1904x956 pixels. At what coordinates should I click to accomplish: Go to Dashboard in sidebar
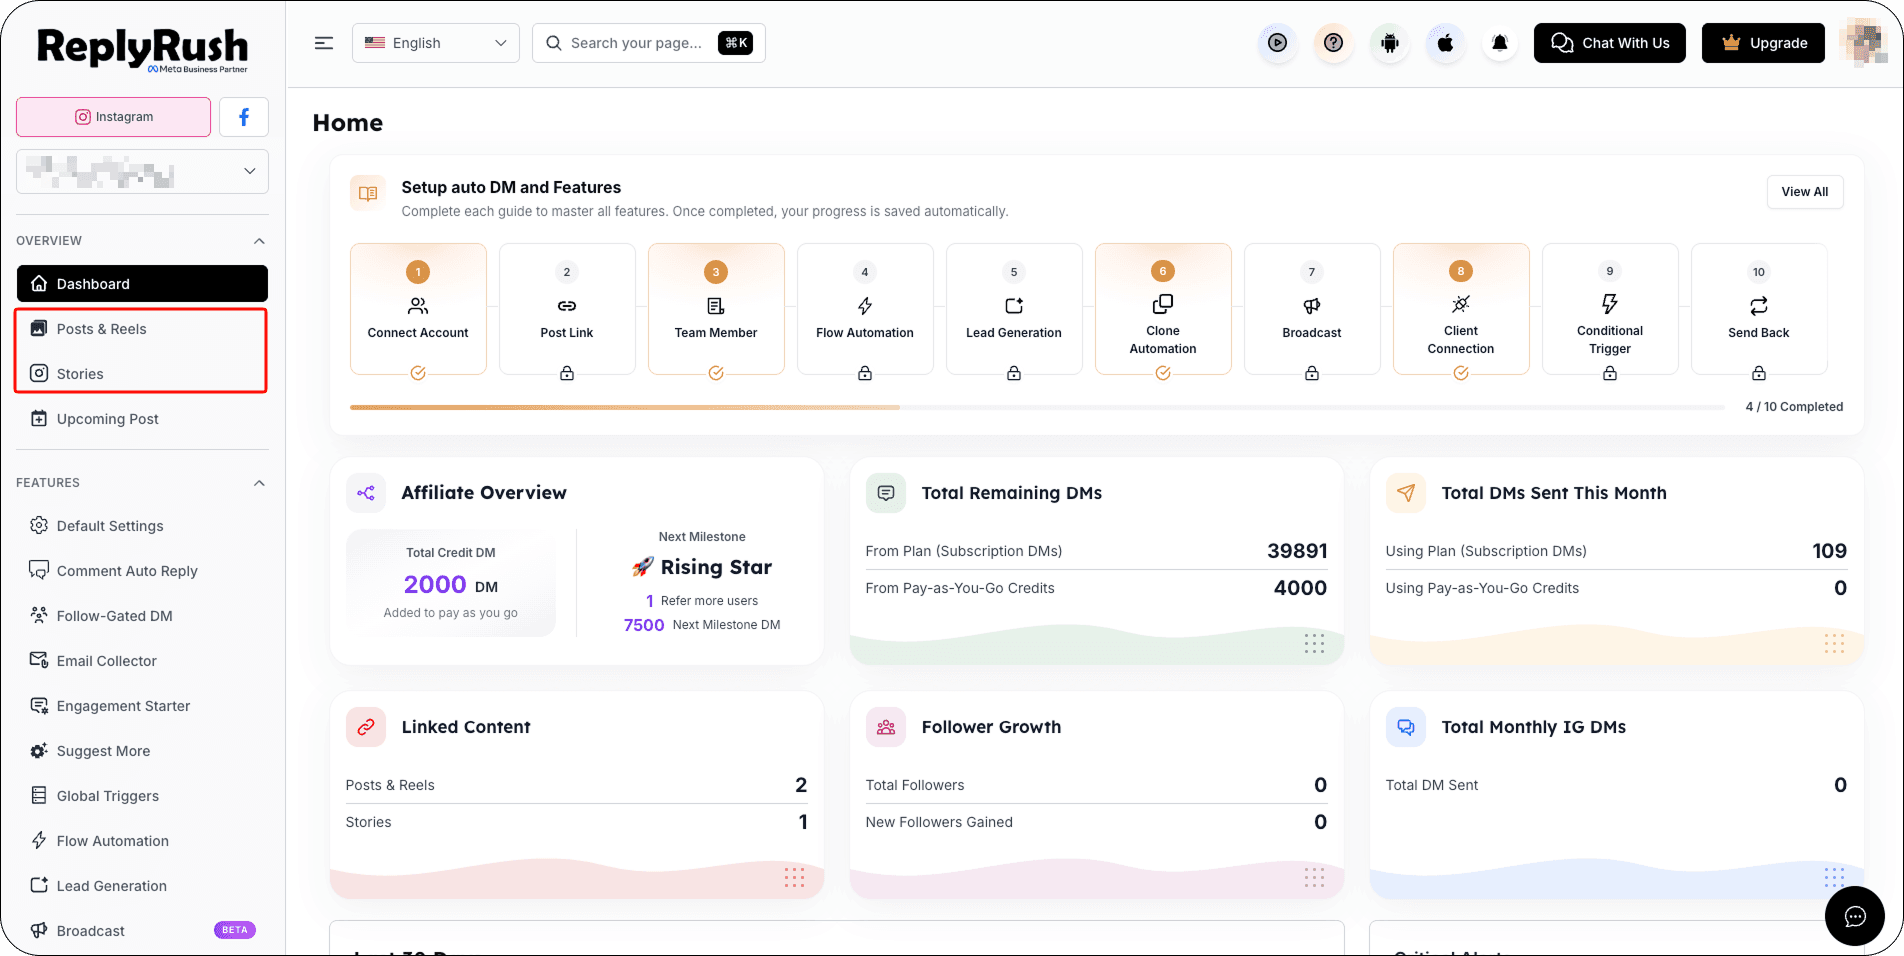point(142,284)
